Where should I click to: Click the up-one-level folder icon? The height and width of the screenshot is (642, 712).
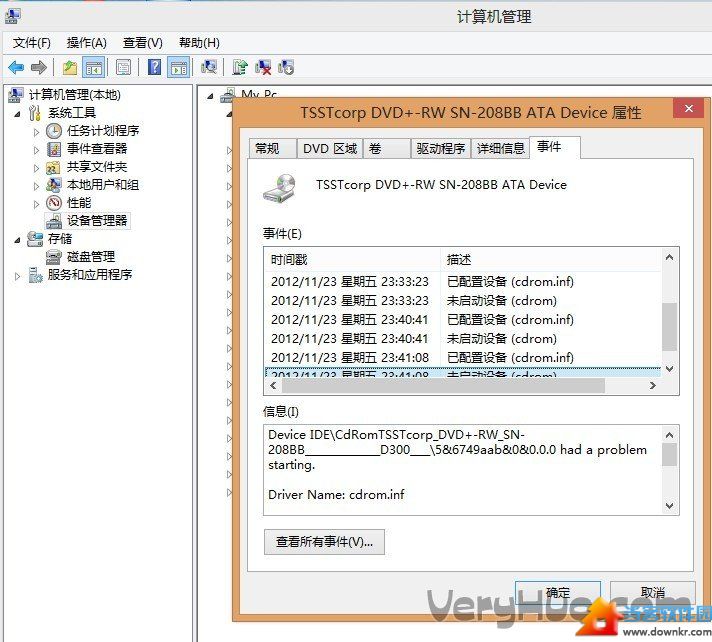click(x=69, y=68)
